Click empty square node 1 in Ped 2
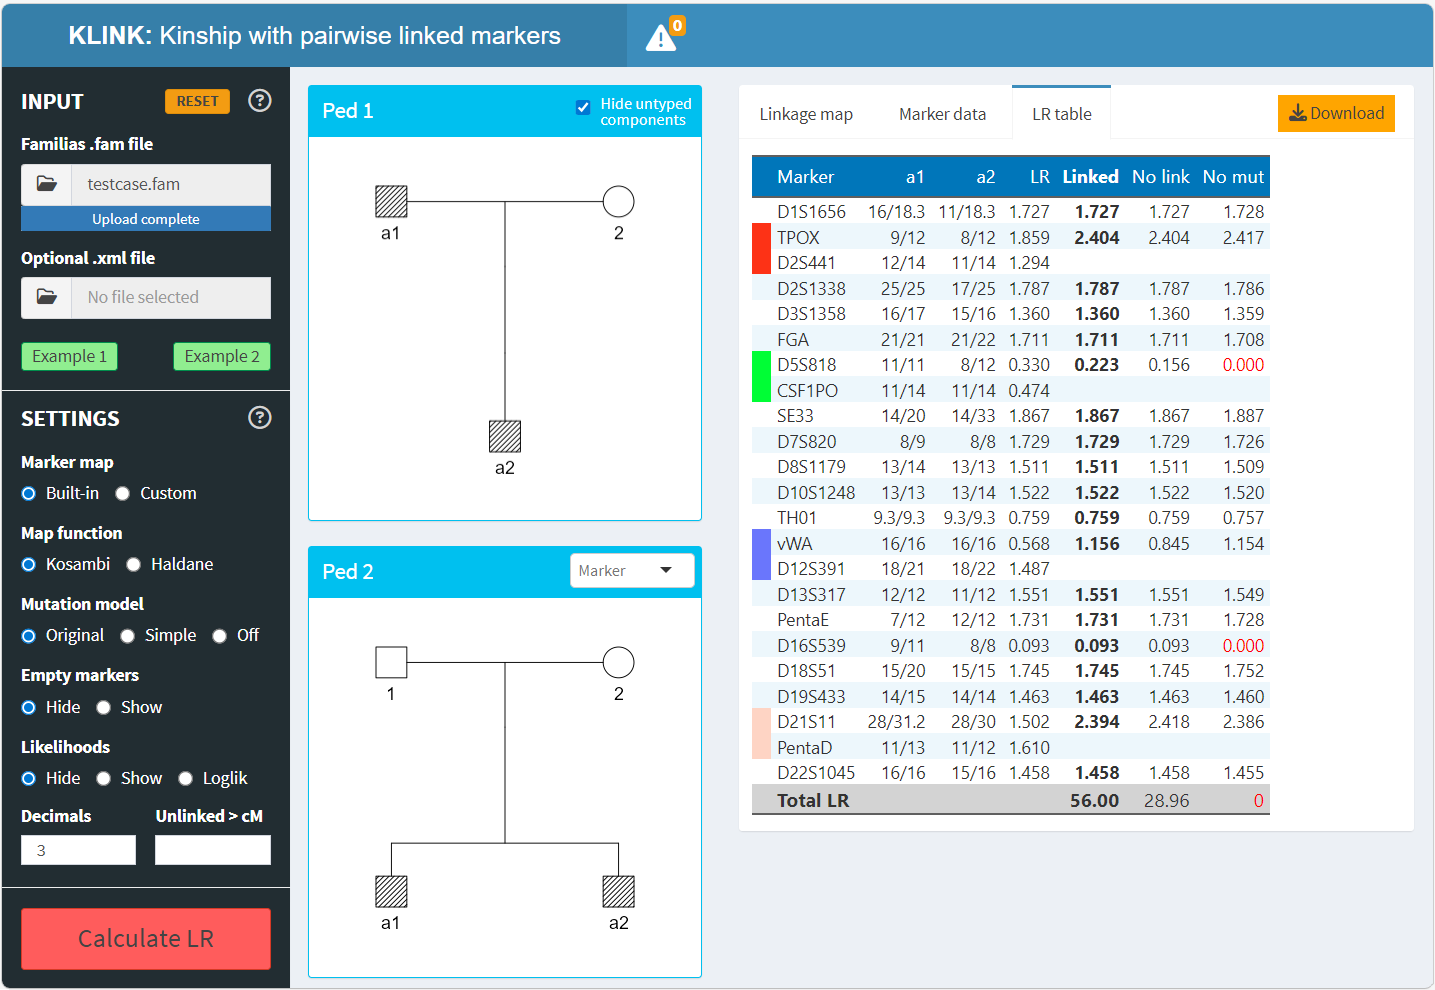1435x990 pixels. tap(391, 663)
